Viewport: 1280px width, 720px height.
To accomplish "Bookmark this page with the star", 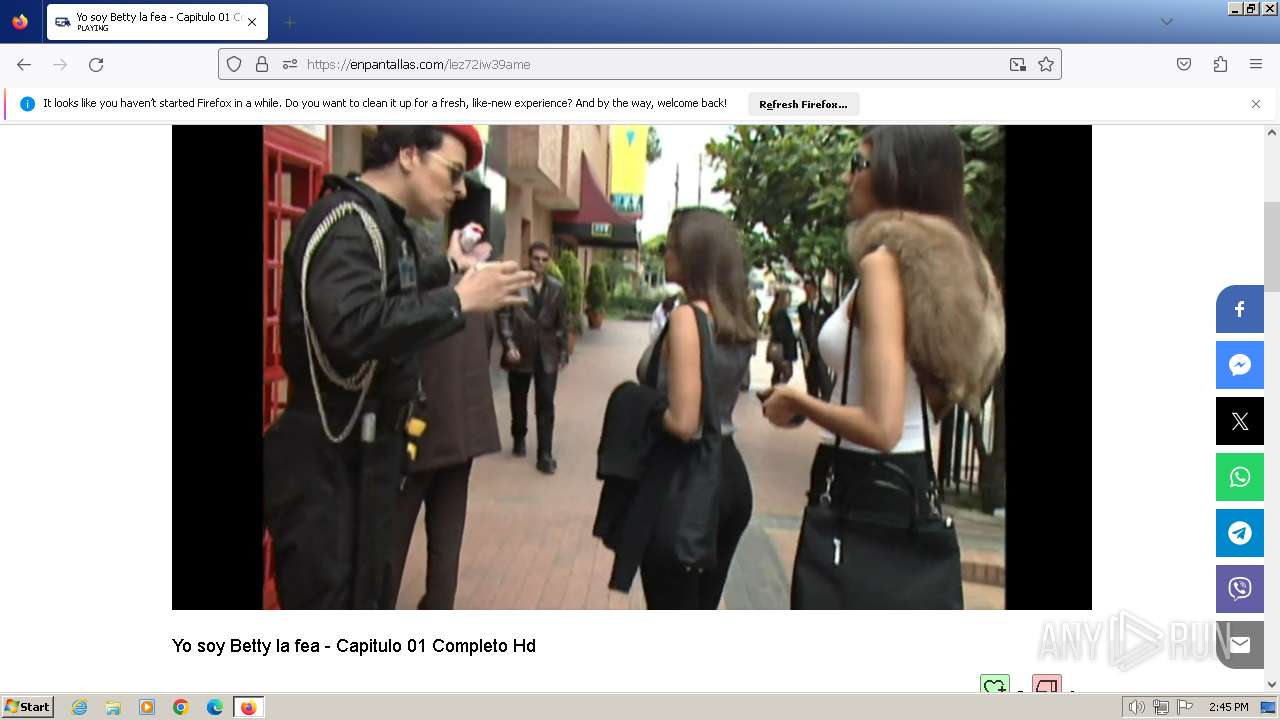I will point(1046,64).
